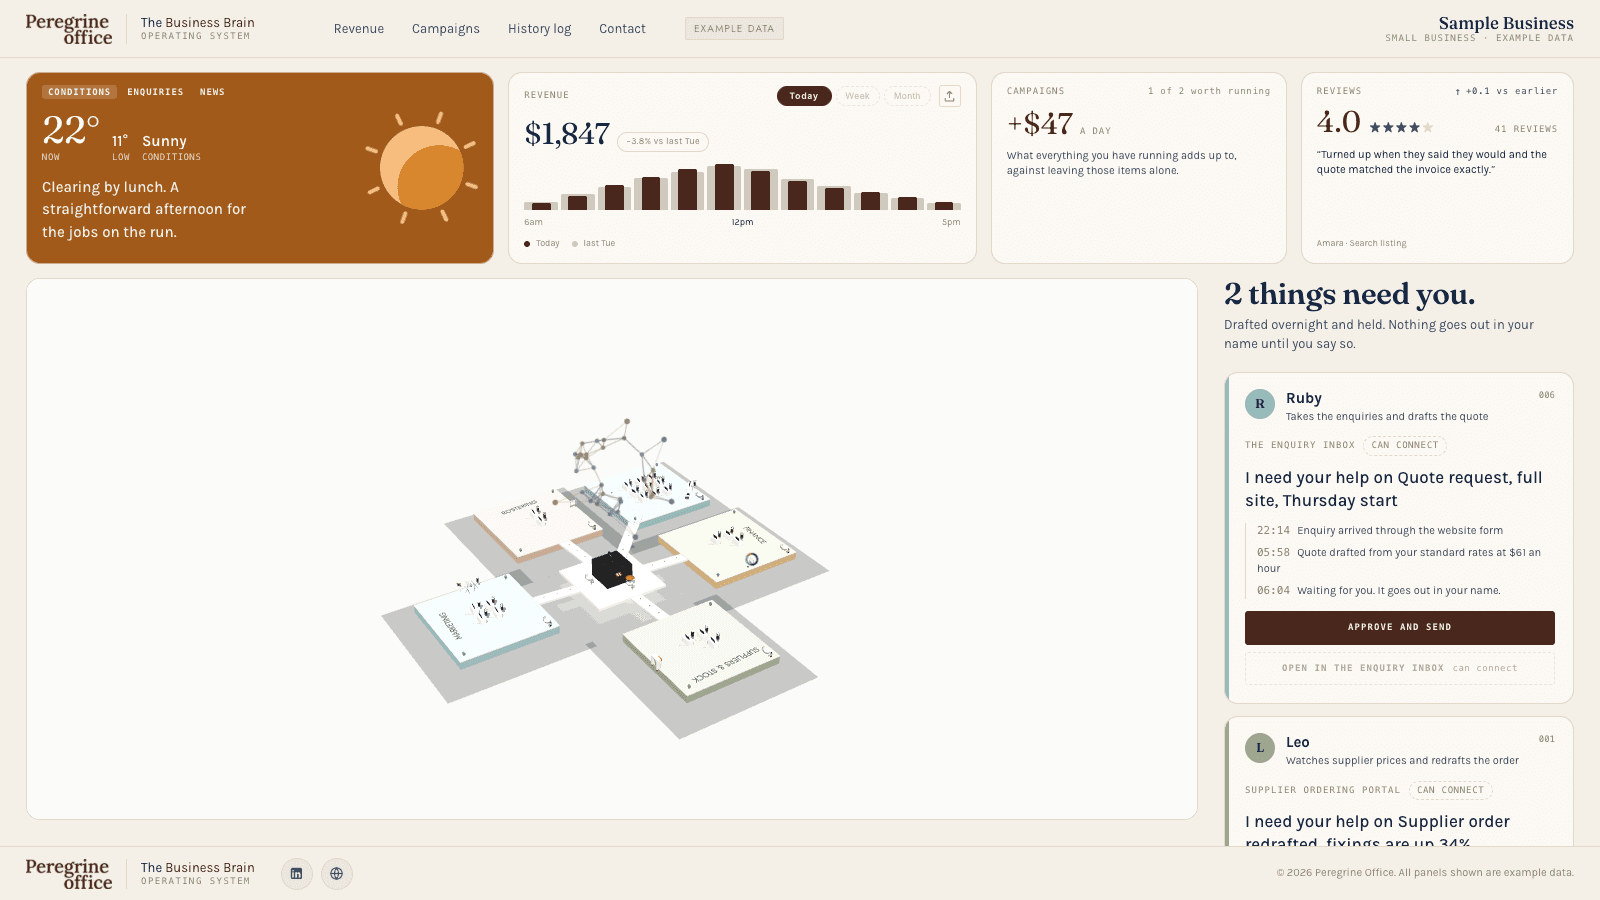Open the News tab
Image resolution: width=1600 pixels, height=900 pixels.
pyautogui.click(x=212, y=92)
